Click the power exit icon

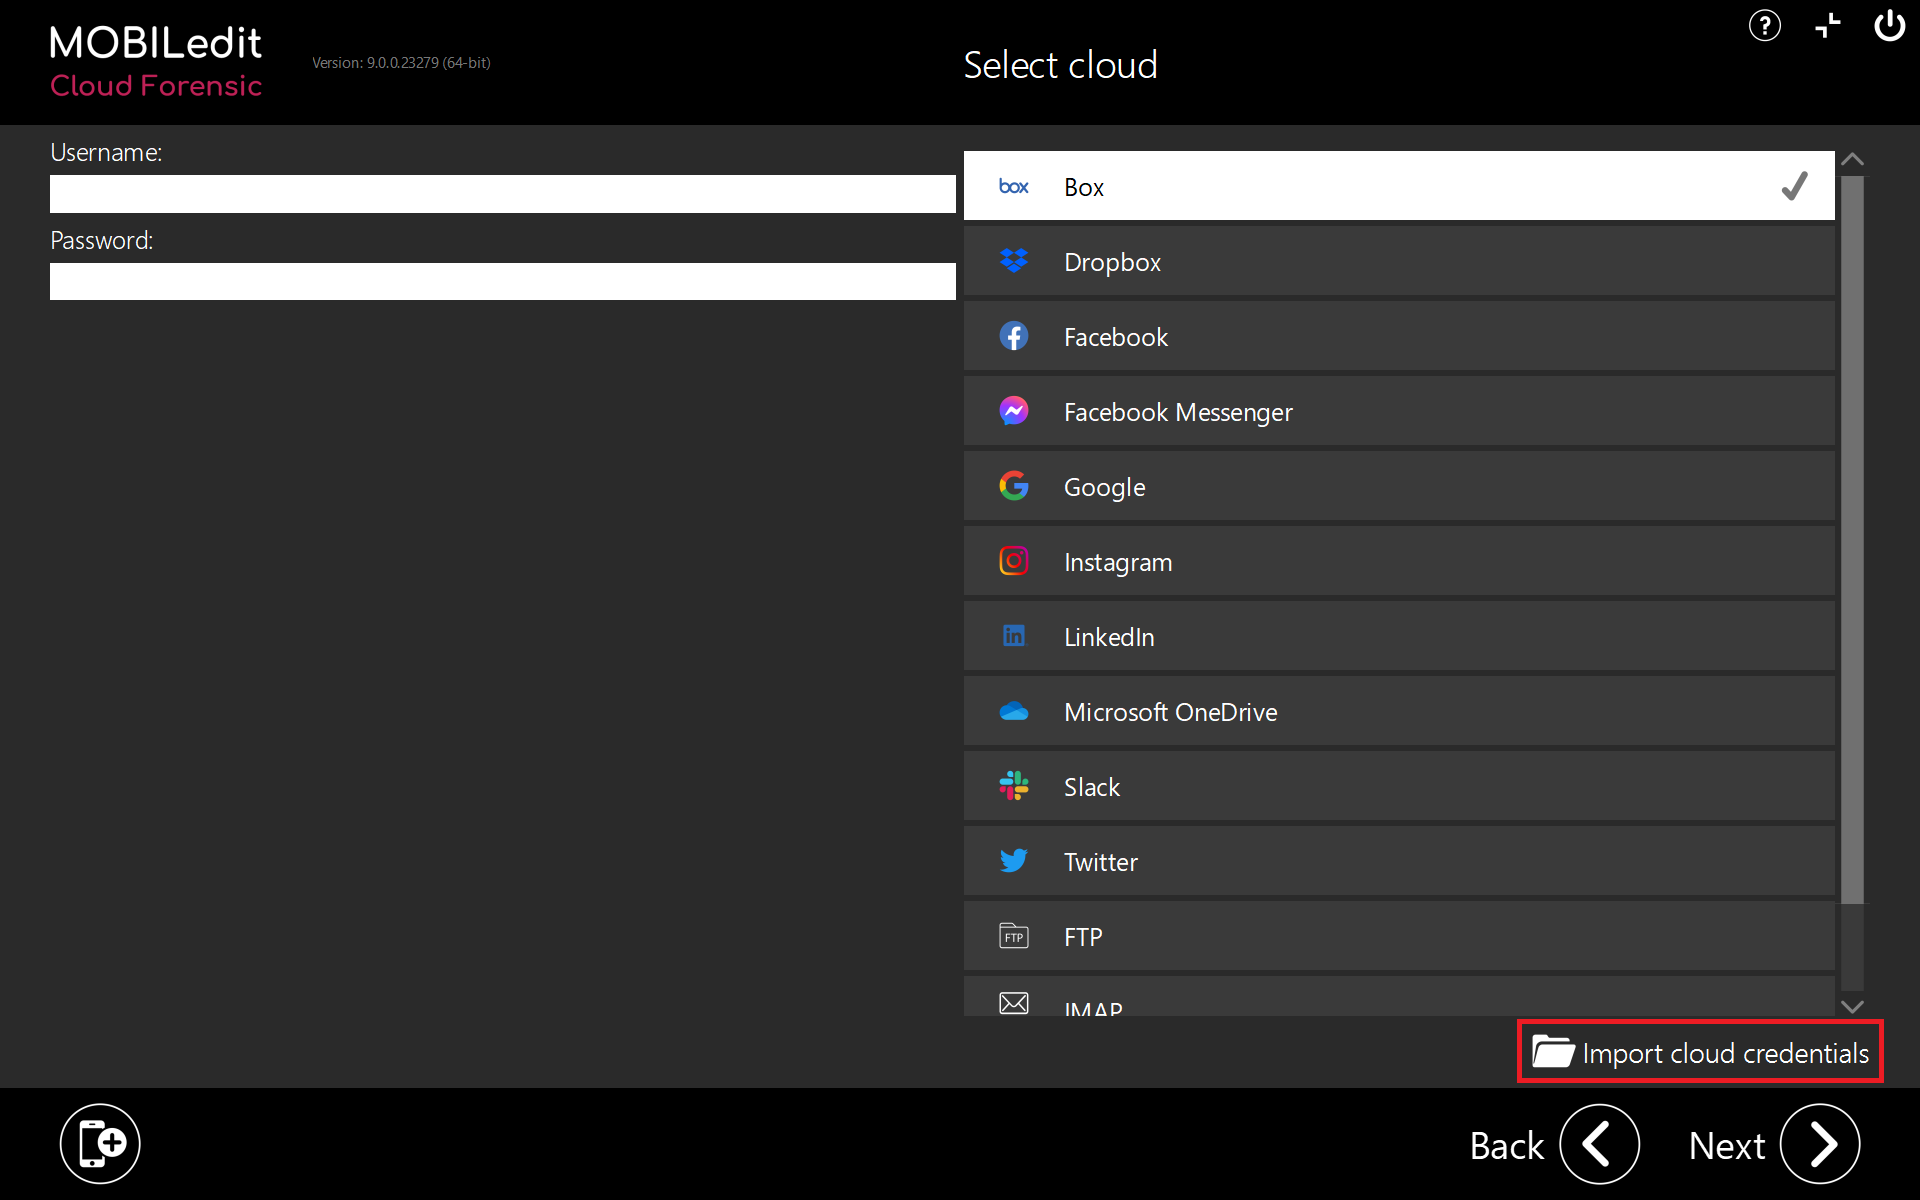(1889, 25)
